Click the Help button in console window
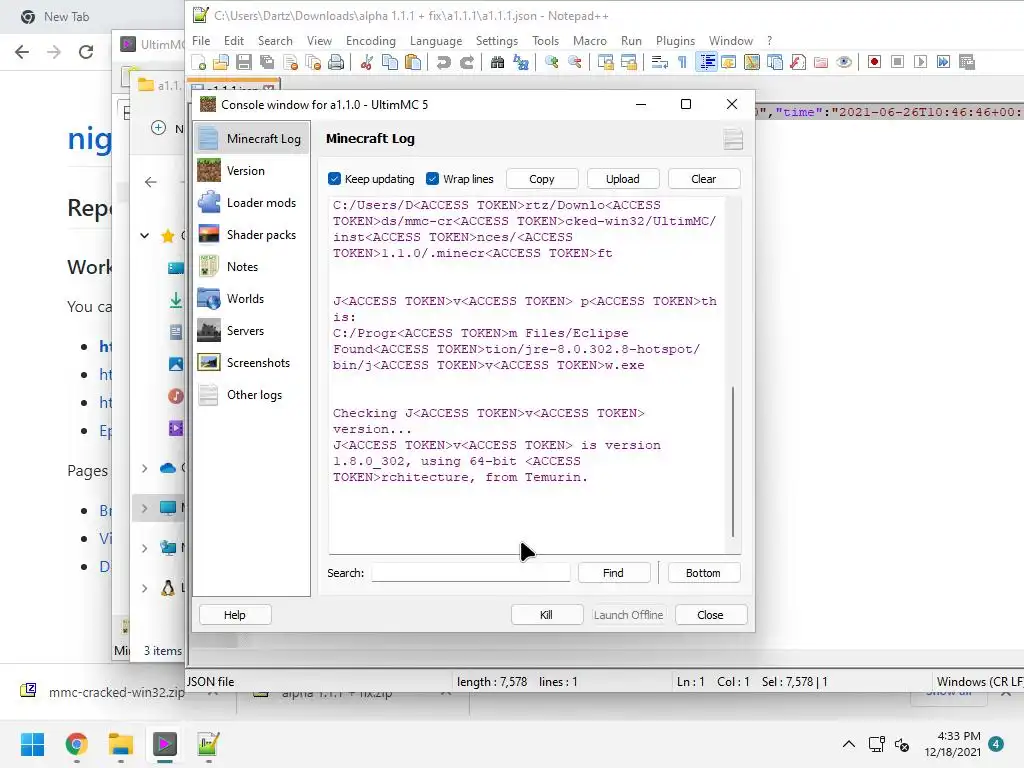The width and height of the screenshot is (1024, 768). tap(234, 615)
